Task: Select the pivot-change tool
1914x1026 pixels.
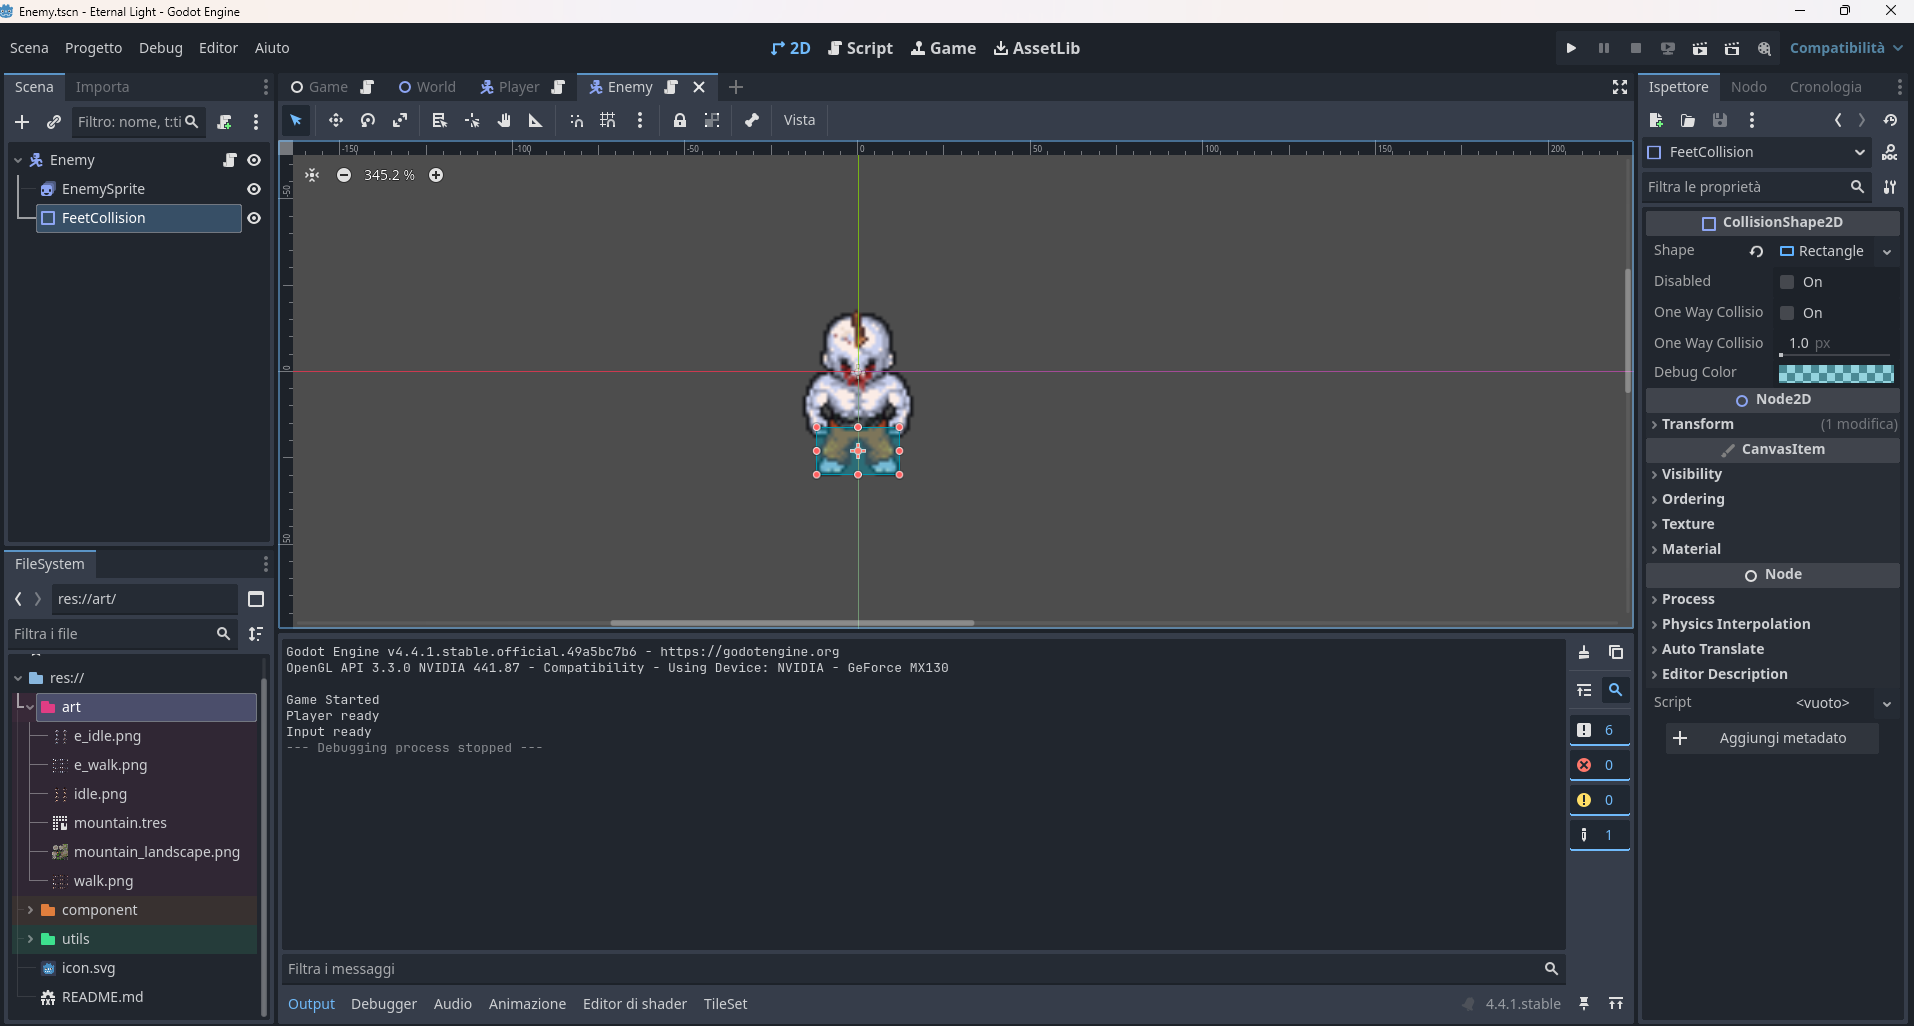Action: [472, 120]
